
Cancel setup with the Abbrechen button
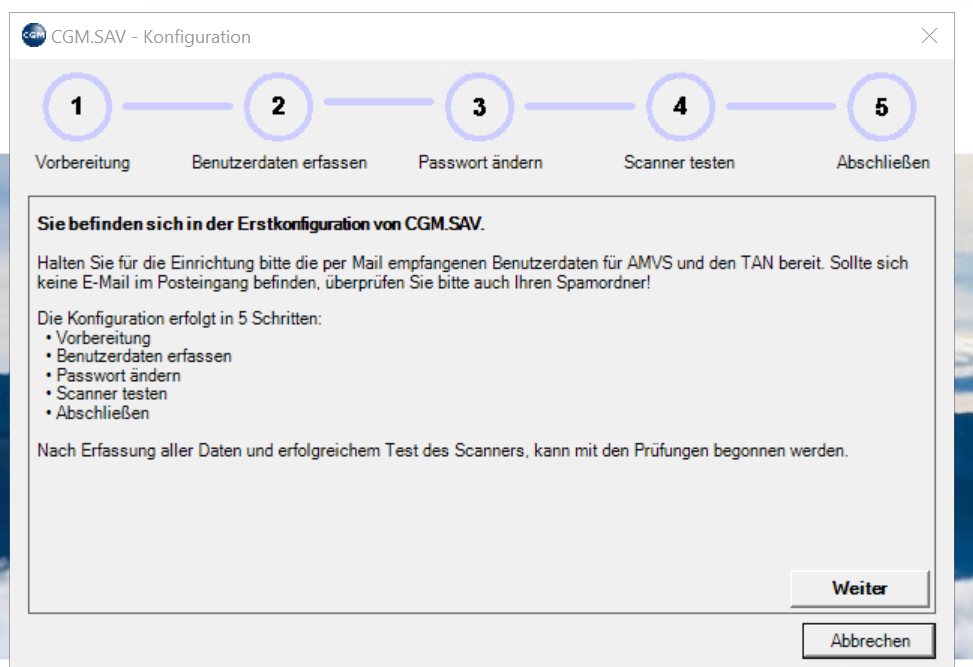(x=869, y=641)
